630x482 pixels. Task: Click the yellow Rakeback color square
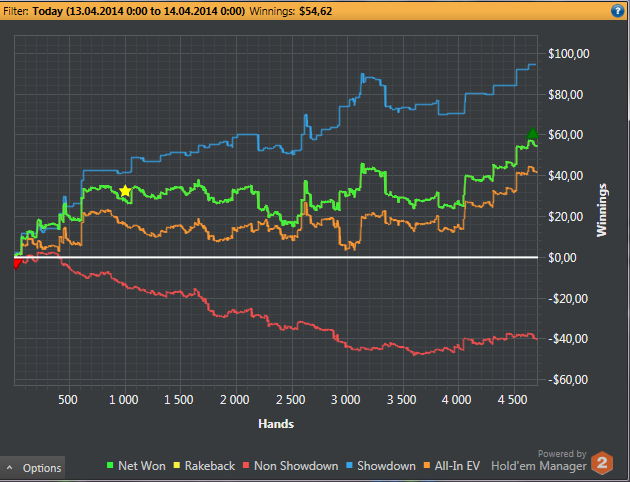click(177, 466)
